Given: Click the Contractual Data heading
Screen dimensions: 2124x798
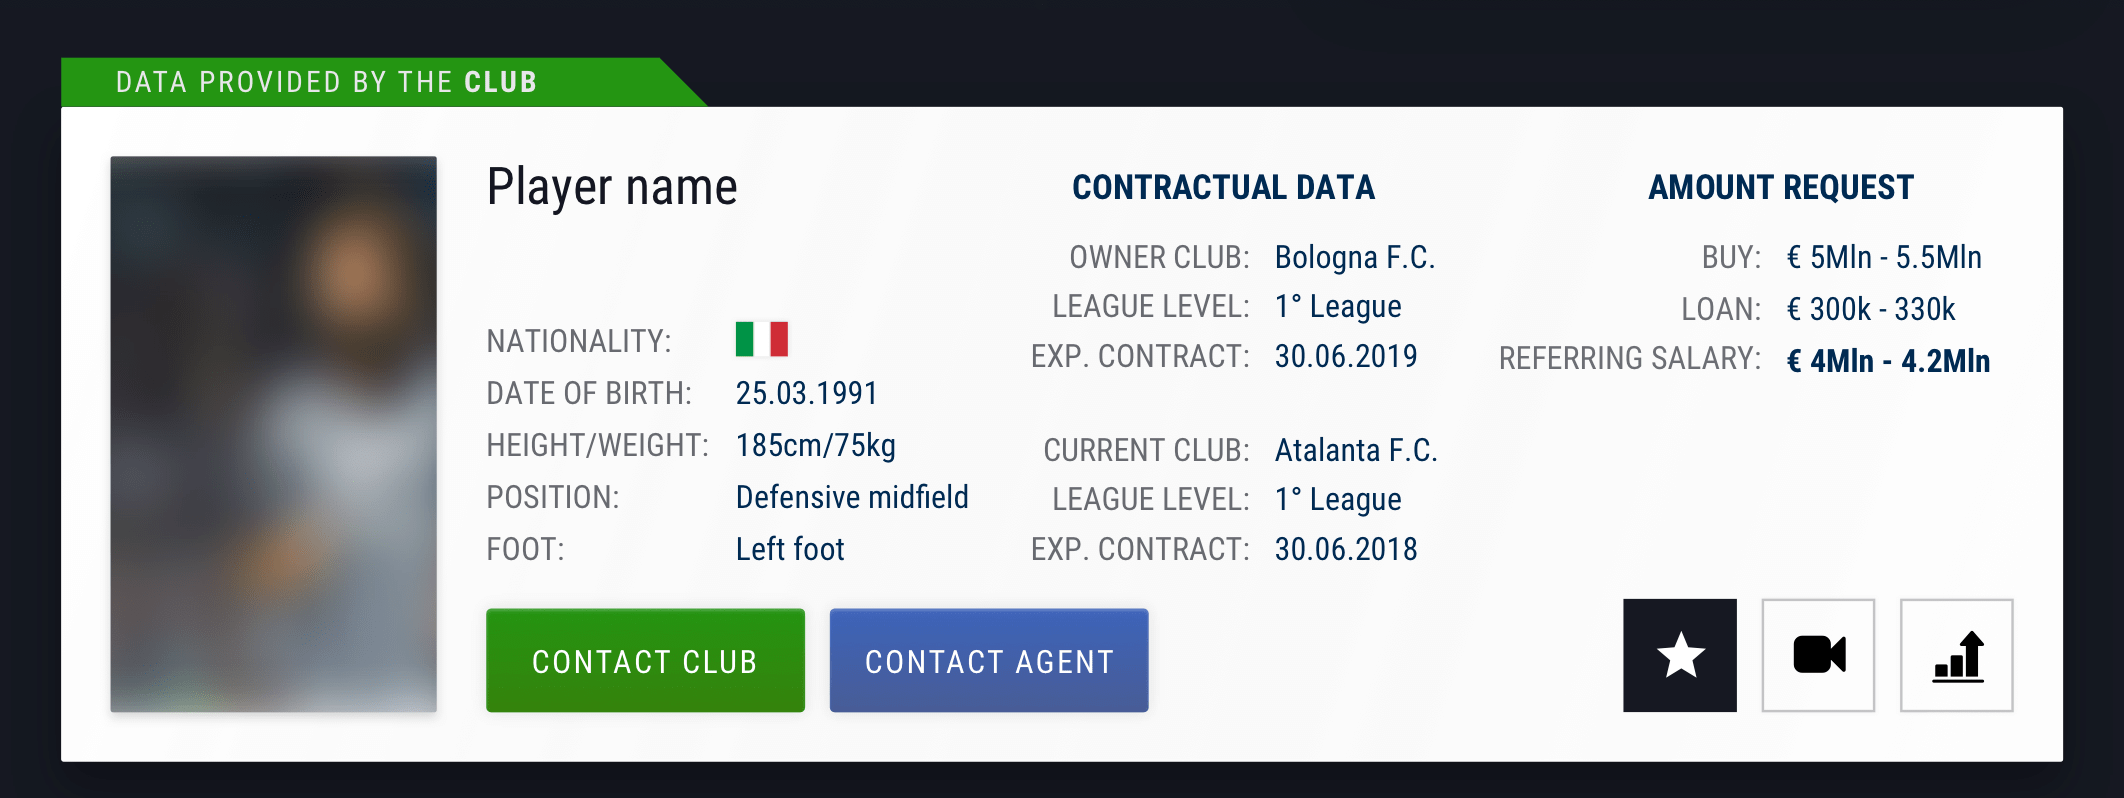Looking at the screenshot, I should 1223,187.
